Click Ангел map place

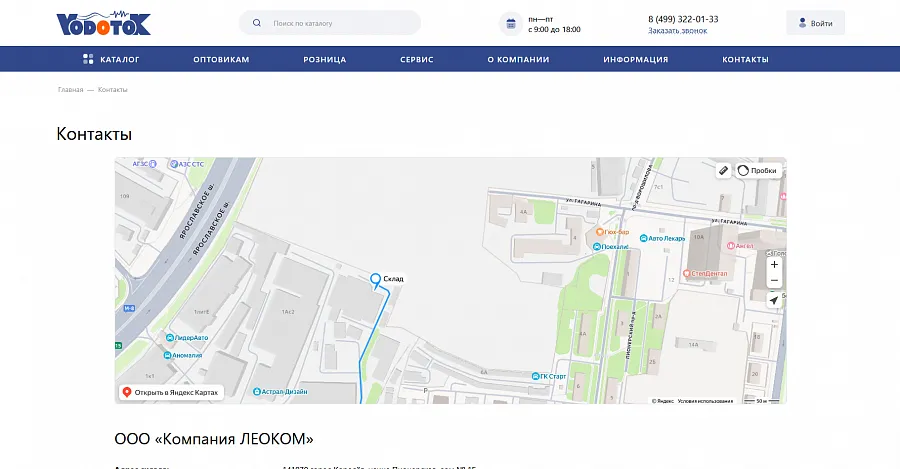(x=740, y=246)
